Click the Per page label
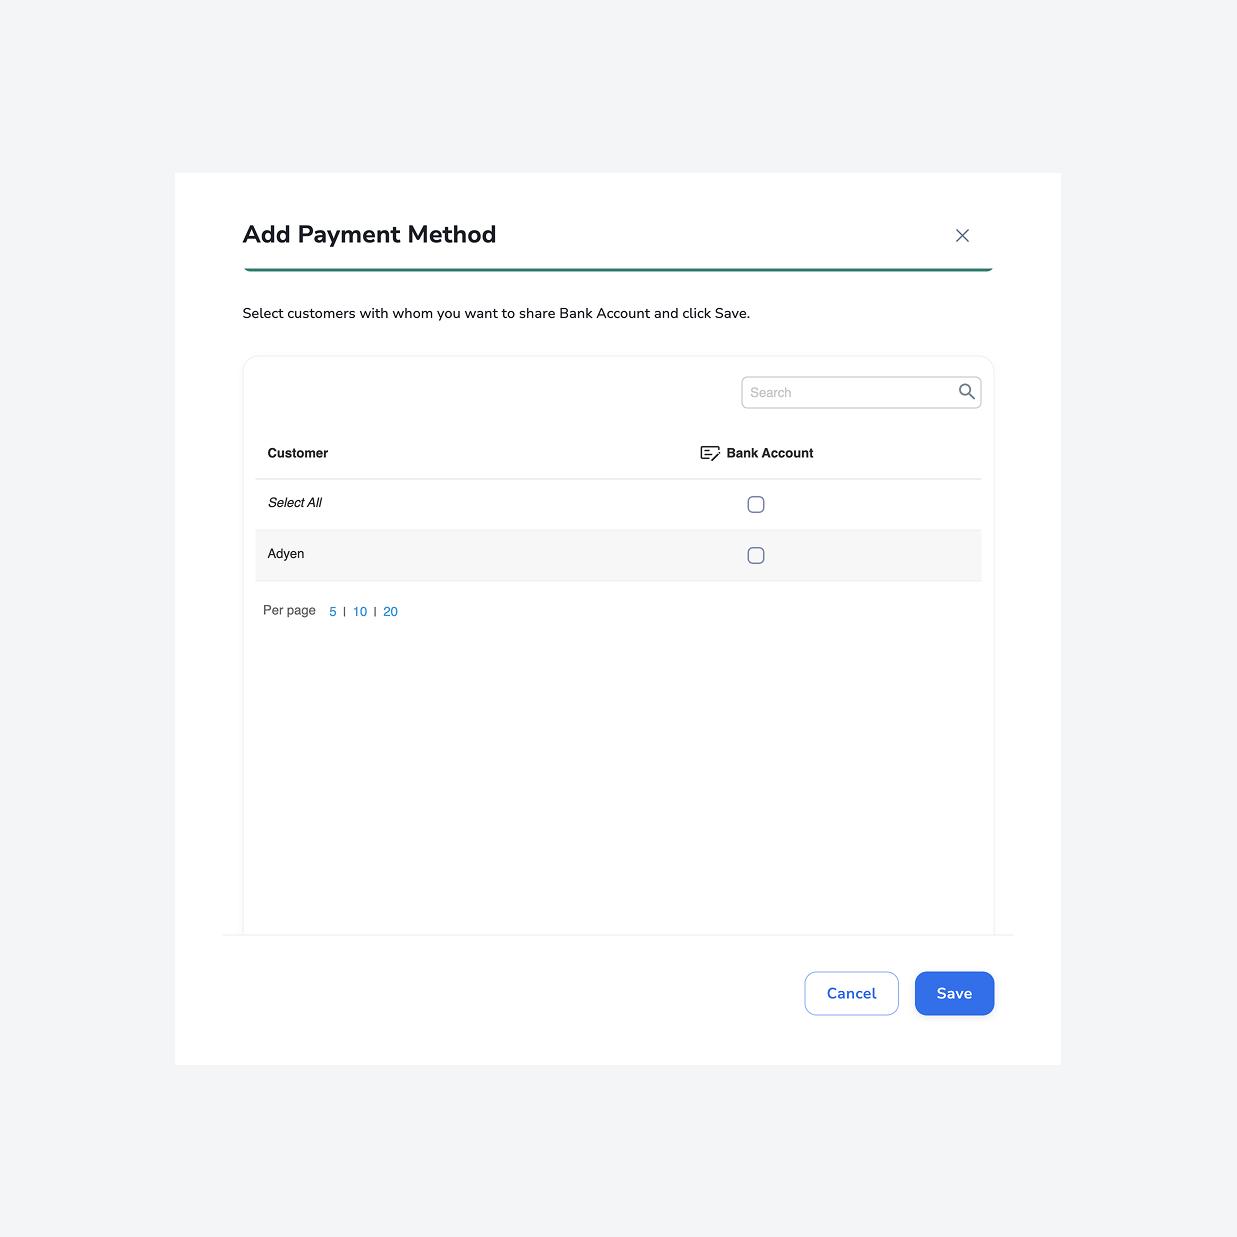This screenshot has height=1237, width=1237. tap(288, 610)
